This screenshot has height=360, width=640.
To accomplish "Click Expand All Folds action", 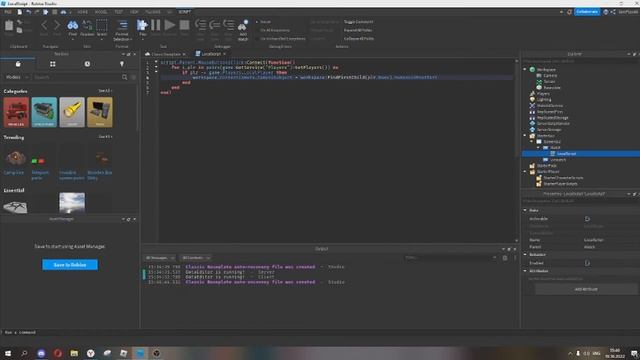I will pyautogui.click(x=358, y=30).
